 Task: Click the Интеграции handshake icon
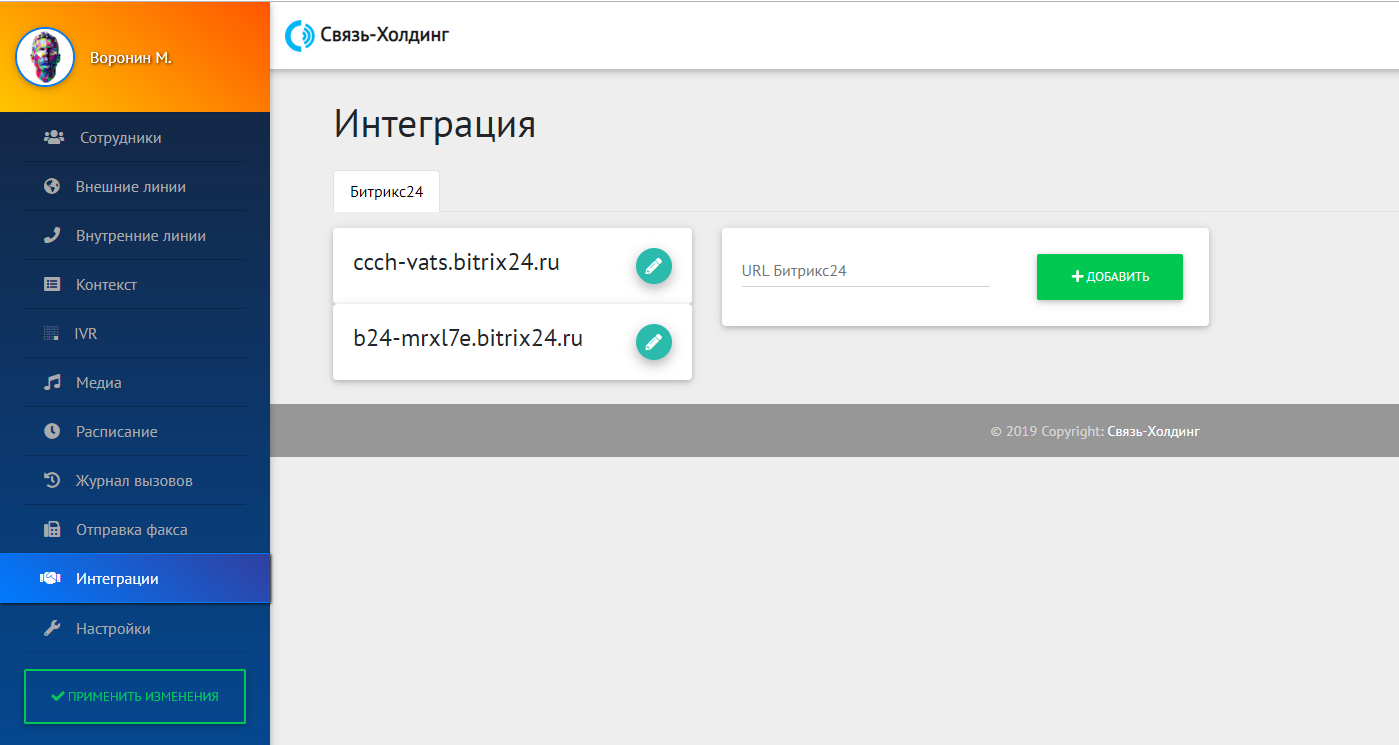coord(50,579)
